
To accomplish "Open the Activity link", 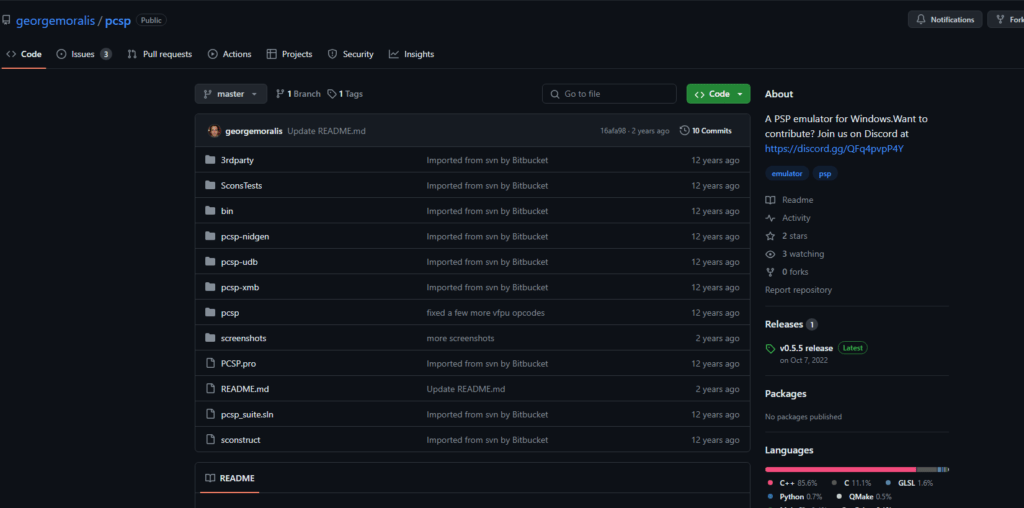I will (x=788, y=218).
